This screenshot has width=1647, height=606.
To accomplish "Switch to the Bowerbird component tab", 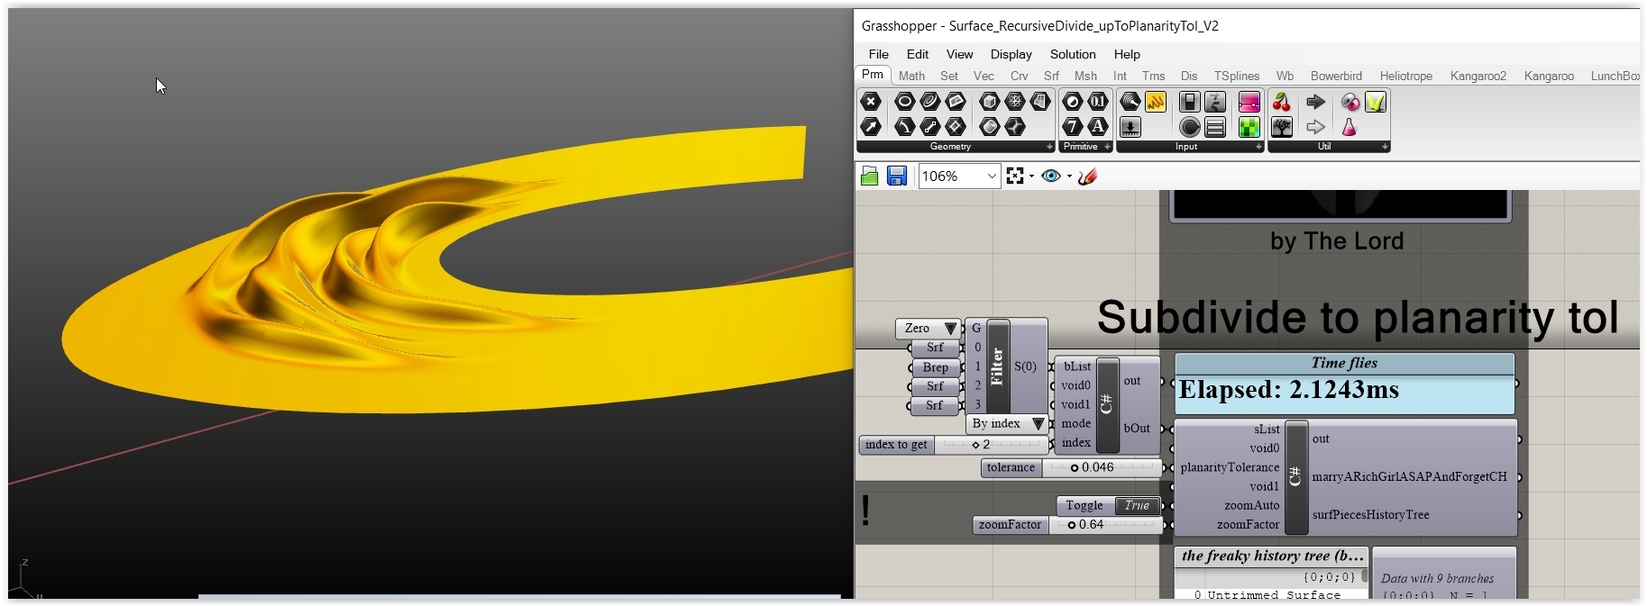I will point(1336,76).
